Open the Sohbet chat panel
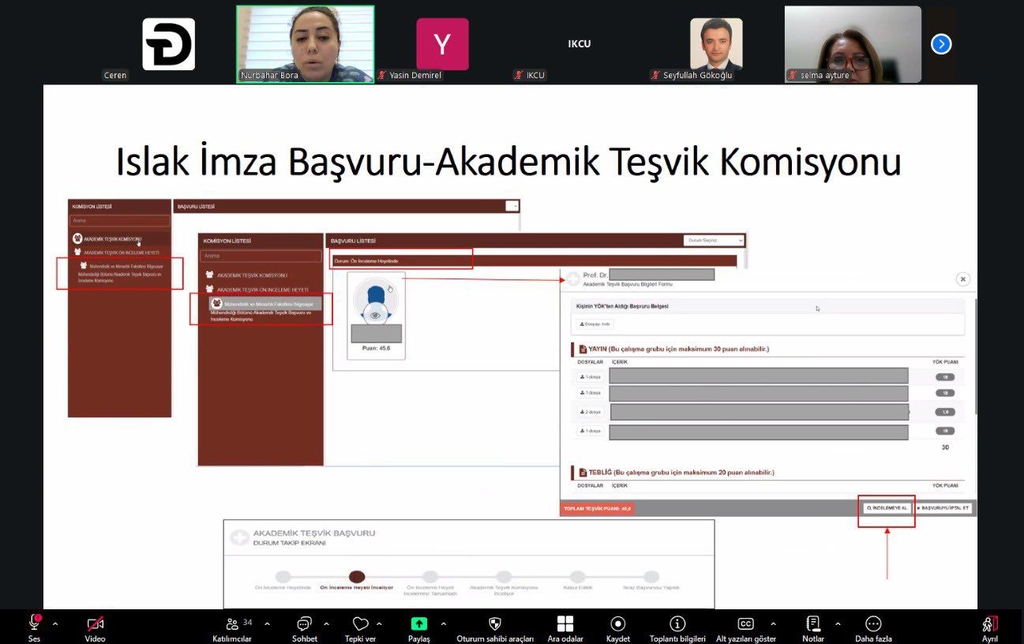The width and height of the screenshot is (1024, 644). click(304, 623)
